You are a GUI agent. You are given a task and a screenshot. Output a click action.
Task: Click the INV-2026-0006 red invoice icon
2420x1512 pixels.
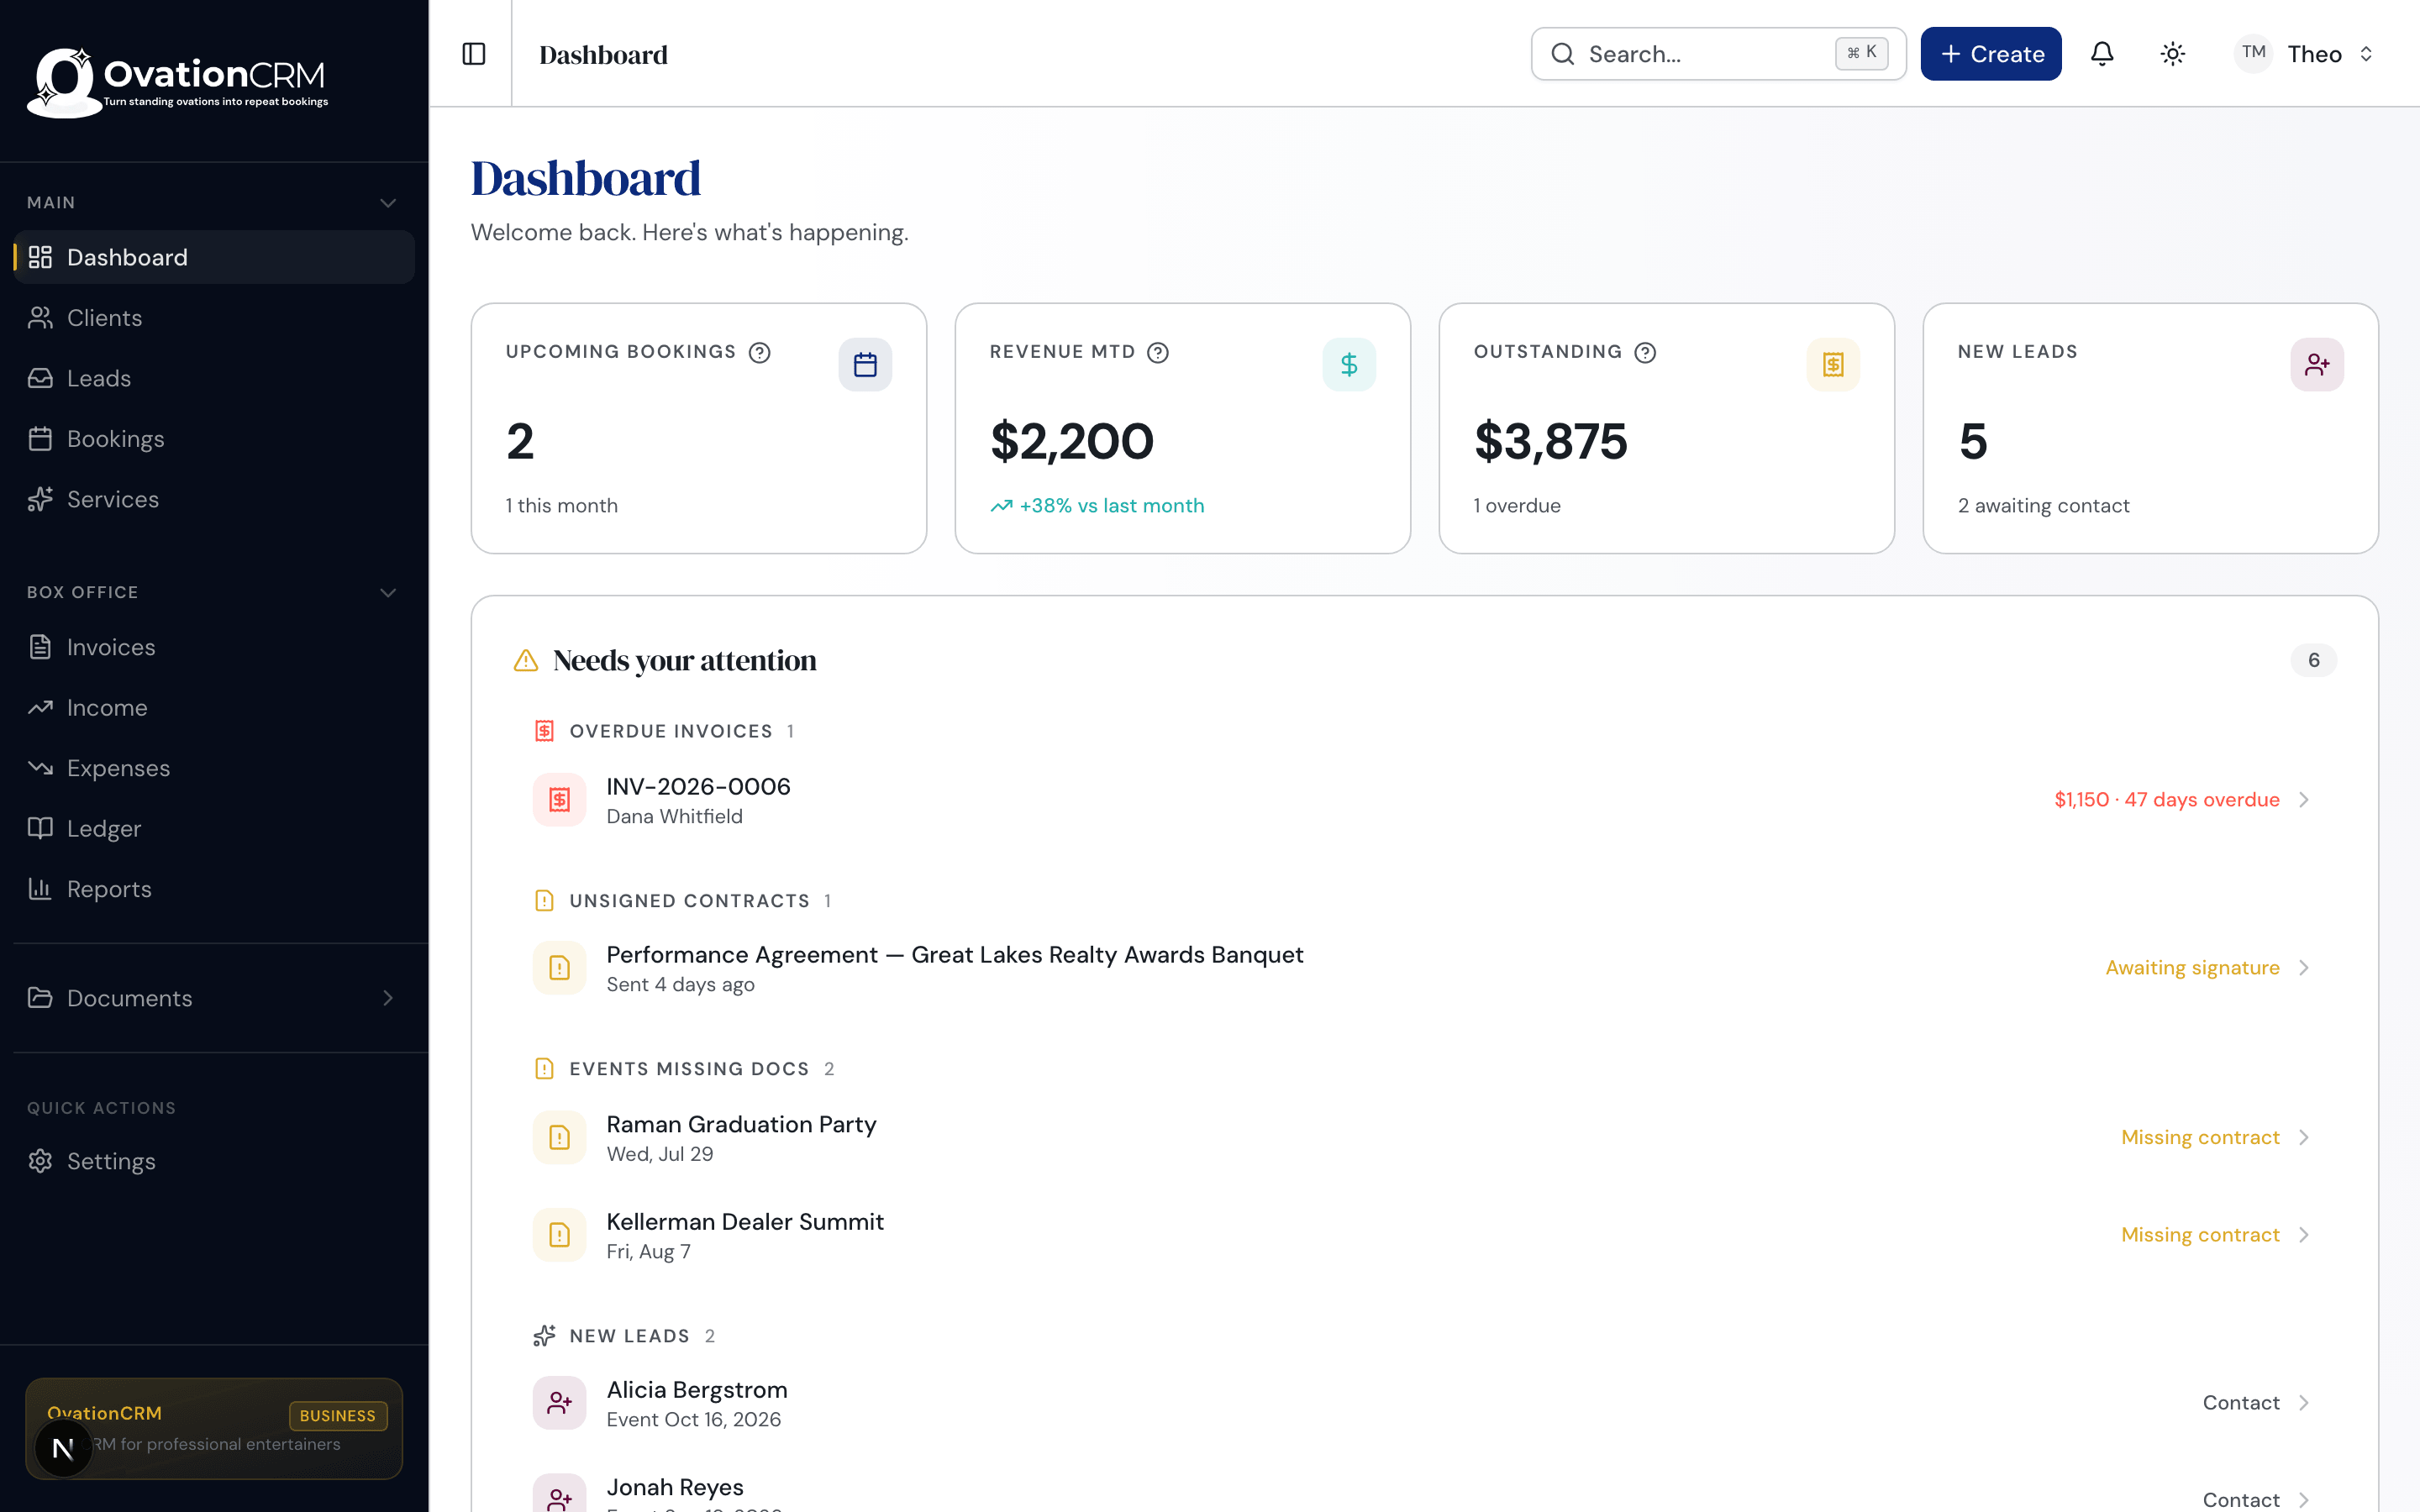tap(560, 800)
